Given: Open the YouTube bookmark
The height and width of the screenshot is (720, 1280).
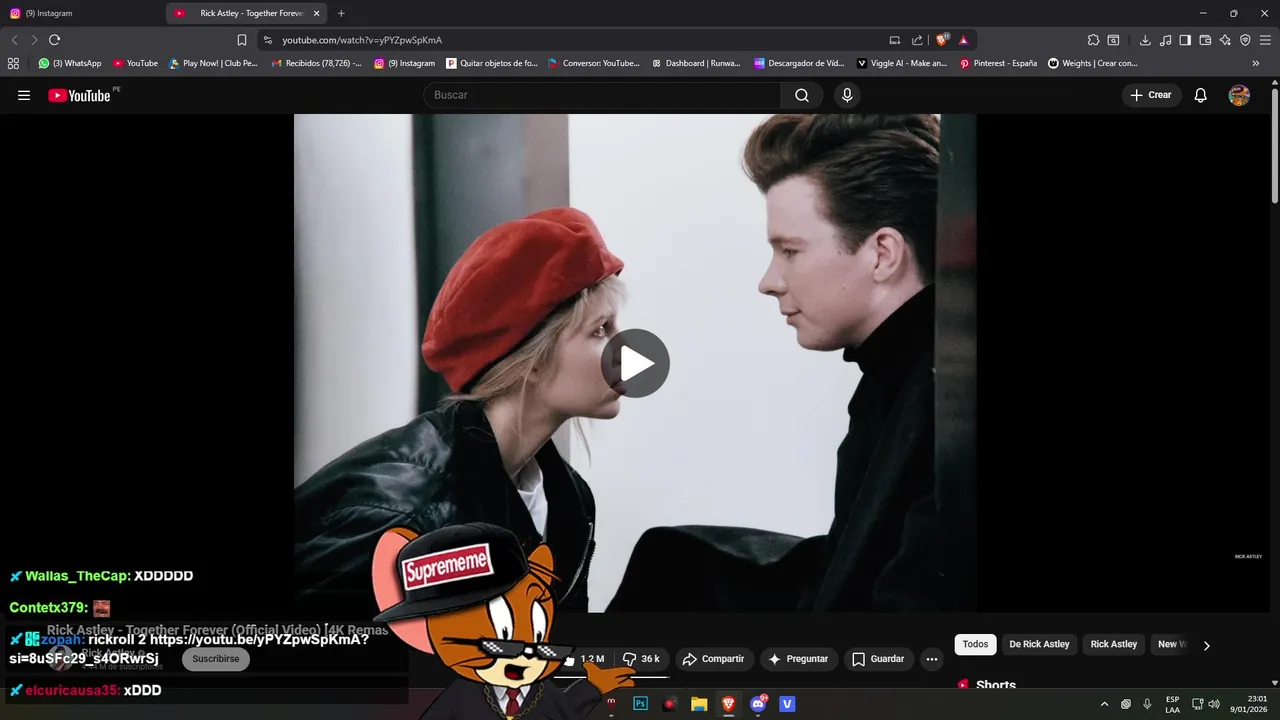Looking at the screenshot, I should (135, 63).
